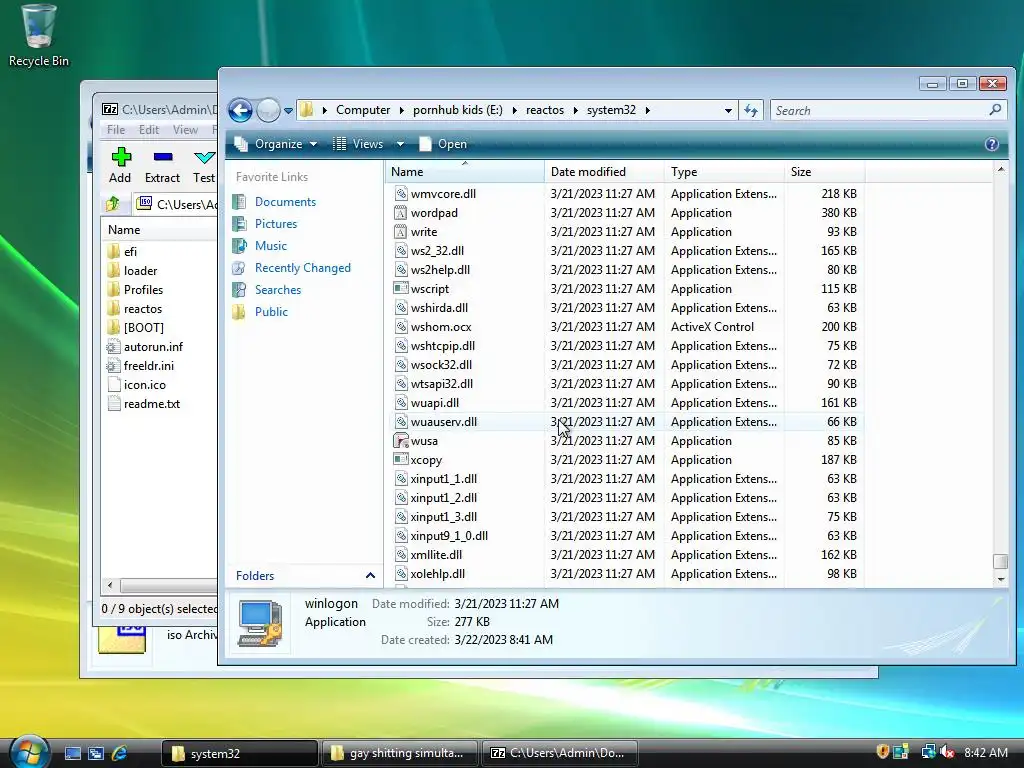Open Documents favorite link
Screen dimensions: 1024x768
tap(285, 202)
